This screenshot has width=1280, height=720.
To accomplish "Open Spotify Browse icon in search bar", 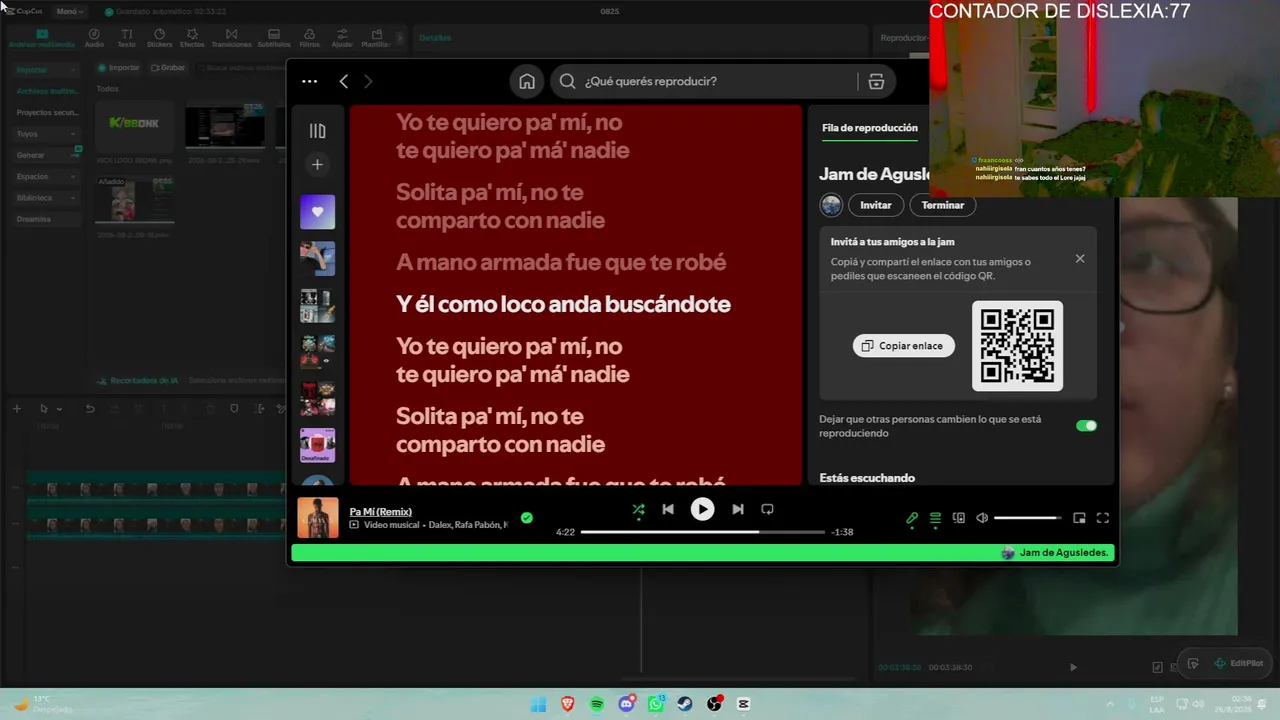I will tap(876, 82).
